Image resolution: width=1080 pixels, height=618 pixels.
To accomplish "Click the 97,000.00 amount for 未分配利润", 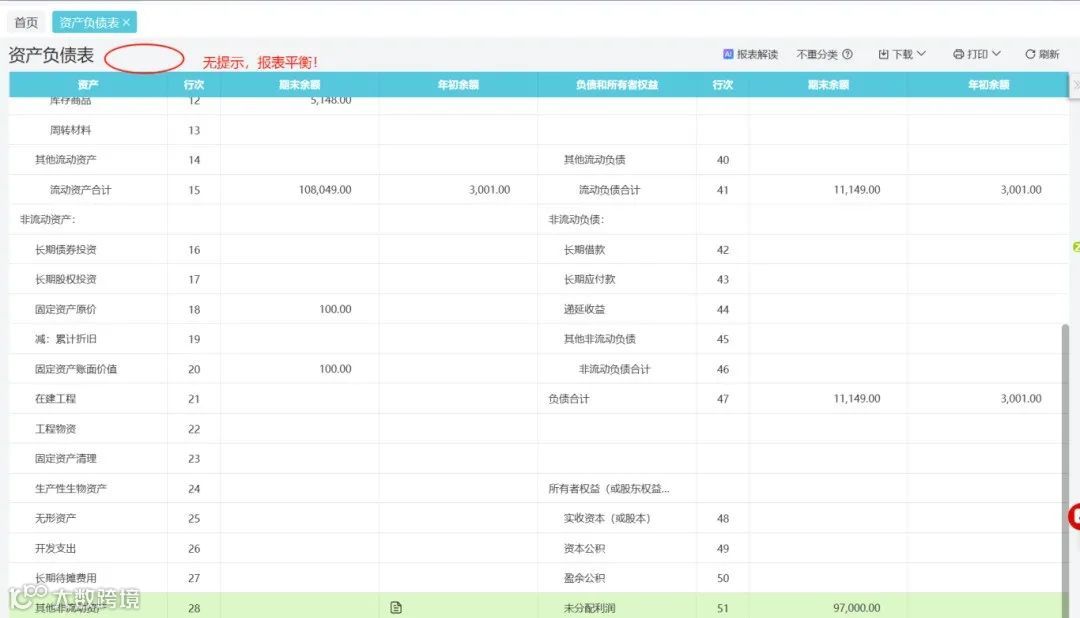I will coord(857,608).
